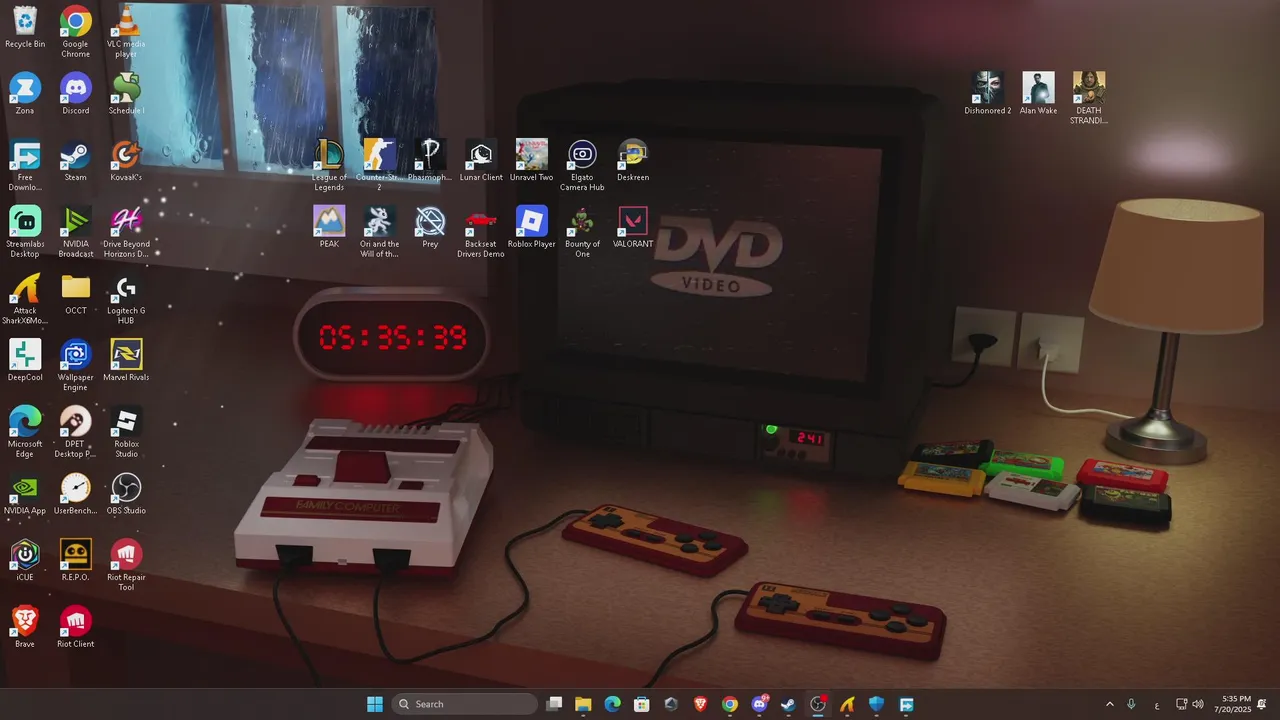Viewport: 1280px width, 720px height.
Task: Select Ori and the Will of the Wisps
Action: pyautogui.click(x=379, y=232)
